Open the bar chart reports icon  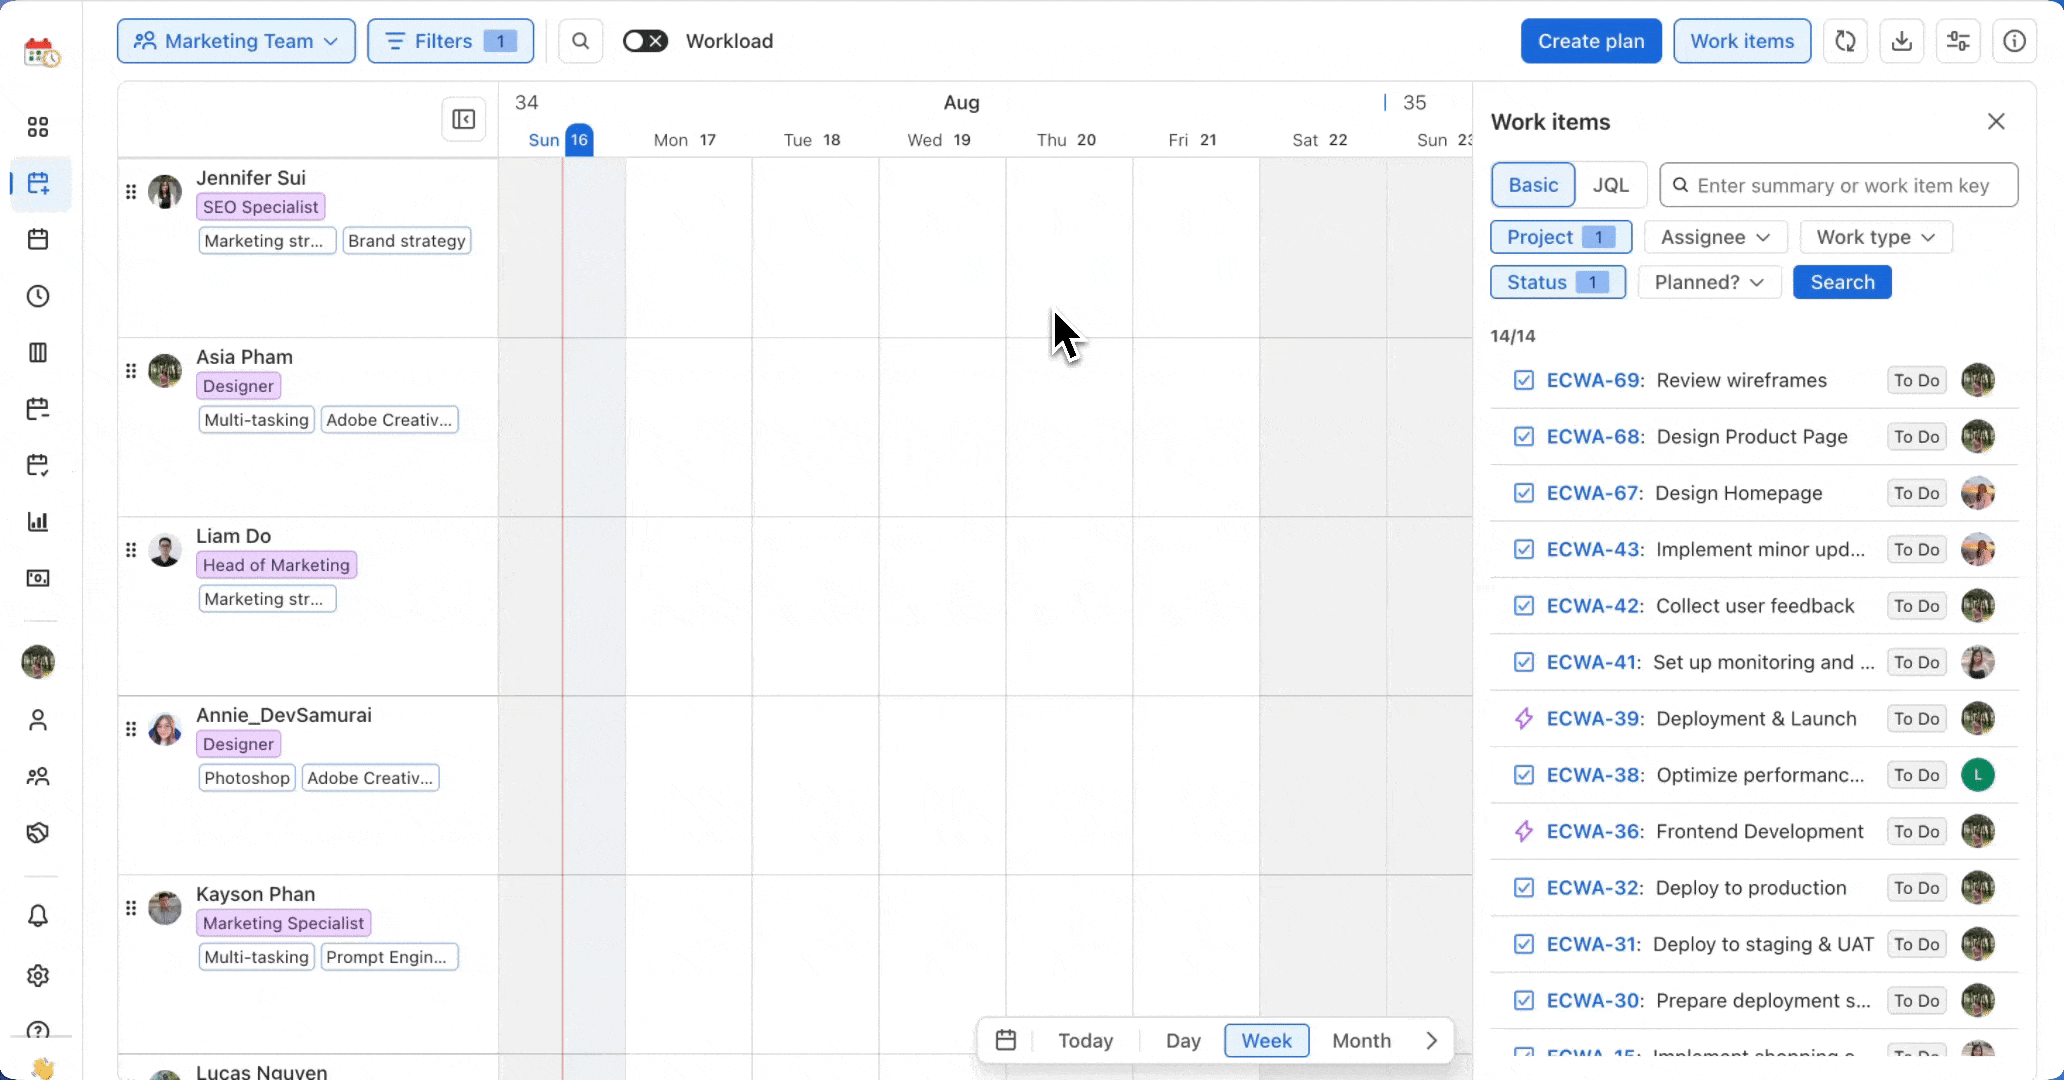[x=38, y=521]
